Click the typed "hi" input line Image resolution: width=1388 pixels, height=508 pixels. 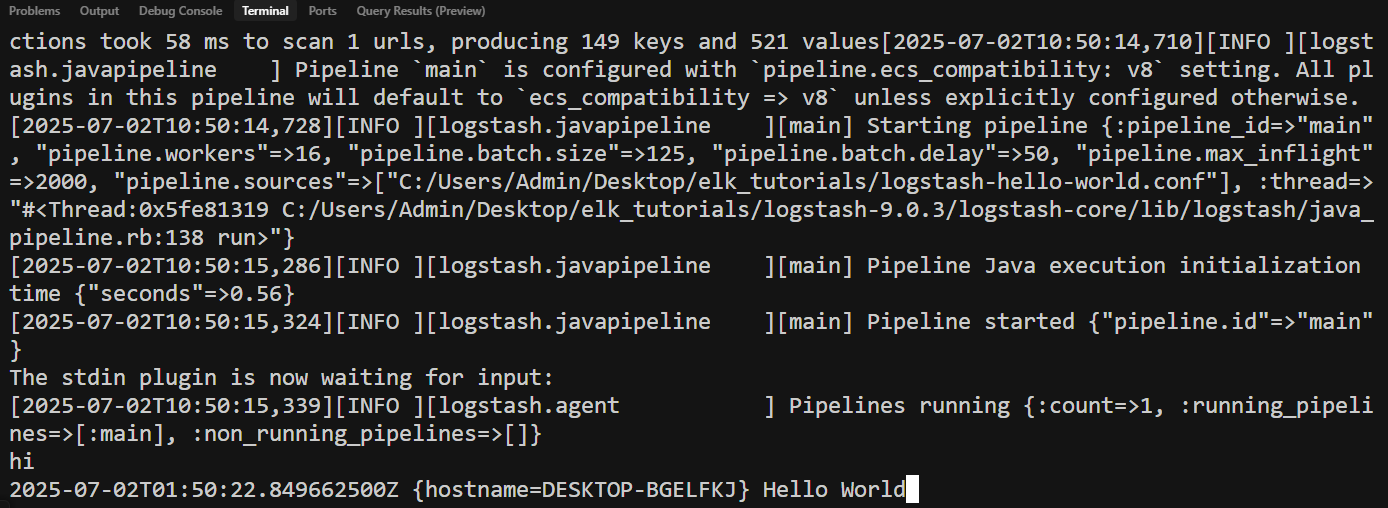(22, 462)
